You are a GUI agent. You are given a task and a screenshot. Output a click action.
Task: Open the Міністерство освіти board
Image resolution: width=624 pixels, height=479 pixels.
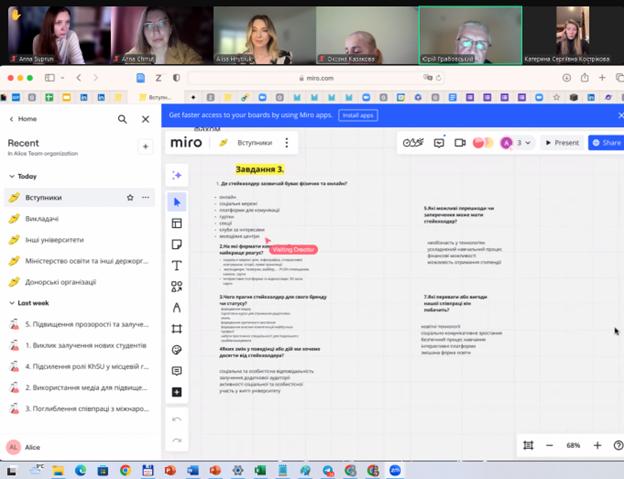point(79,261)
